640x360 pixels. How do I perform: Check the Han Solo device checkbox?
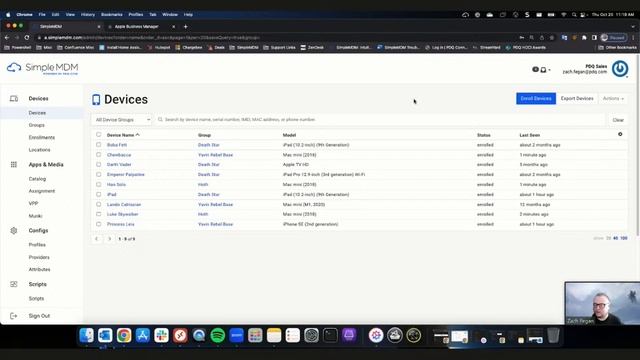tap(98, 184)
